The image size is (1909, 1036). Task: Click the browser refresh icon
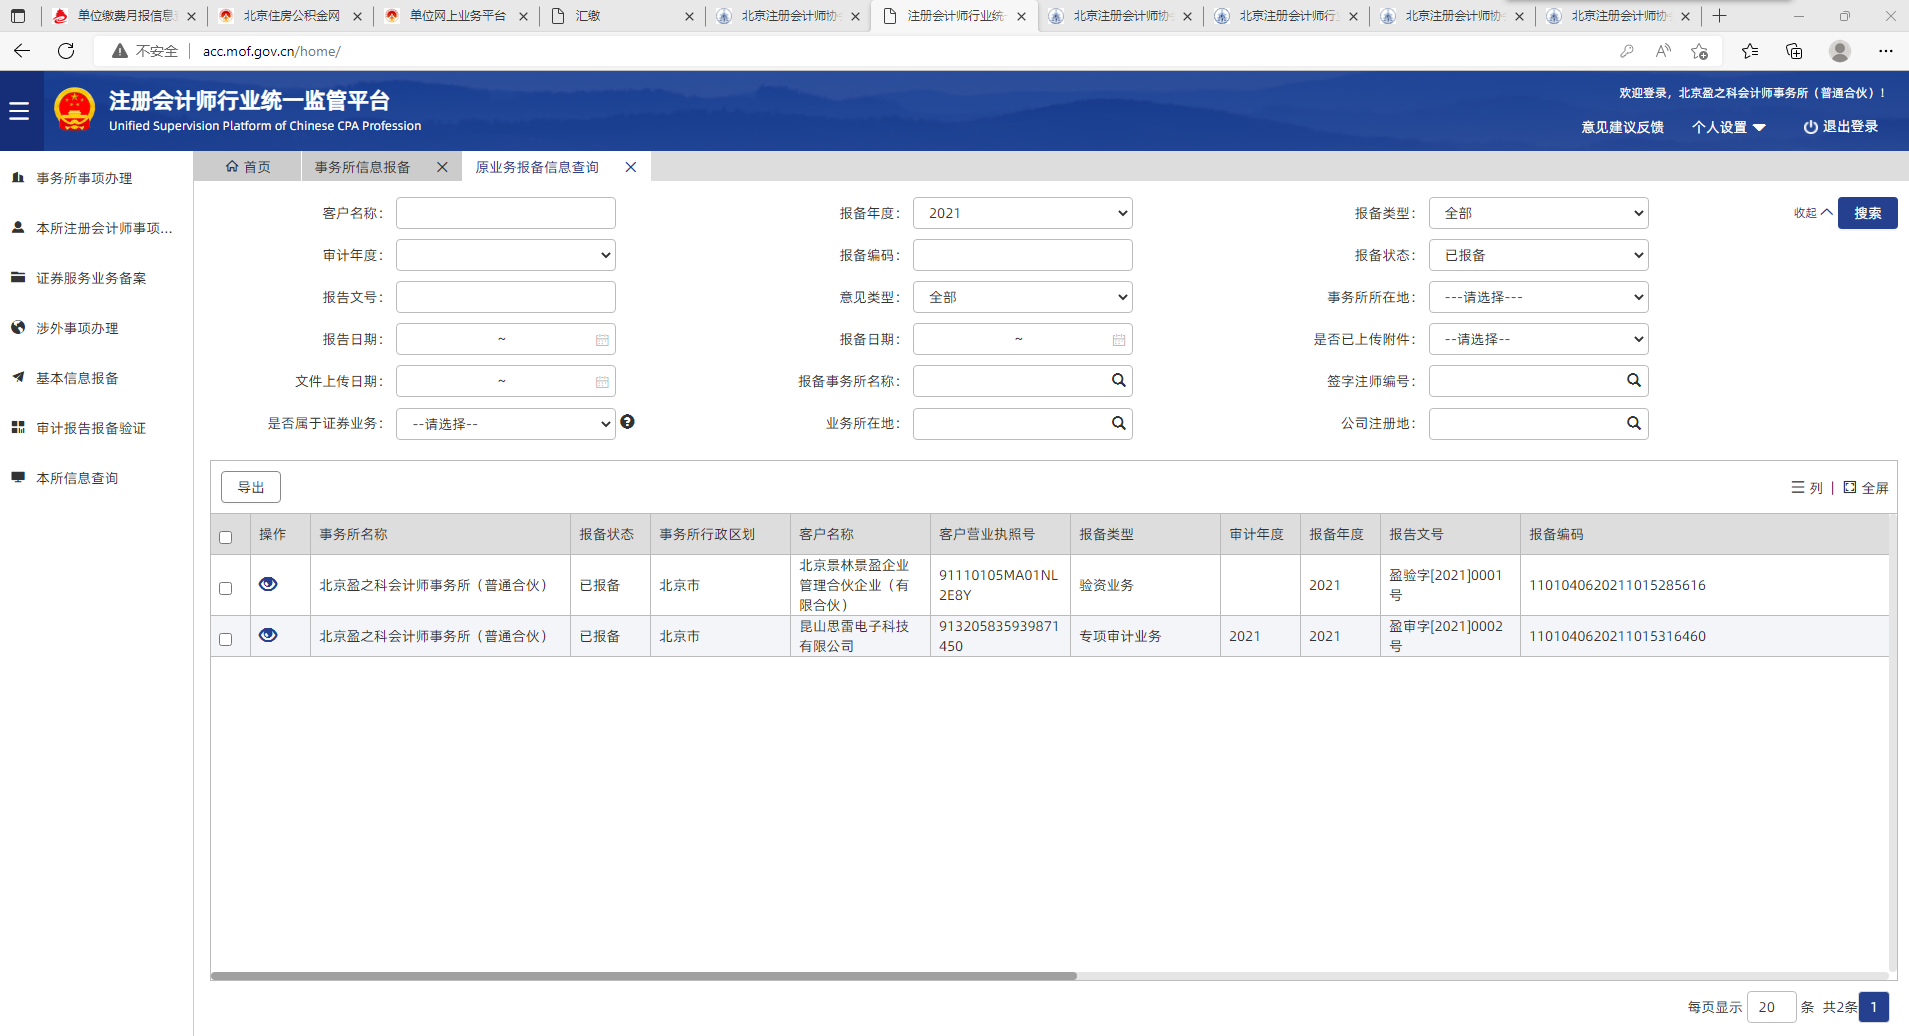tap(66, 51)
